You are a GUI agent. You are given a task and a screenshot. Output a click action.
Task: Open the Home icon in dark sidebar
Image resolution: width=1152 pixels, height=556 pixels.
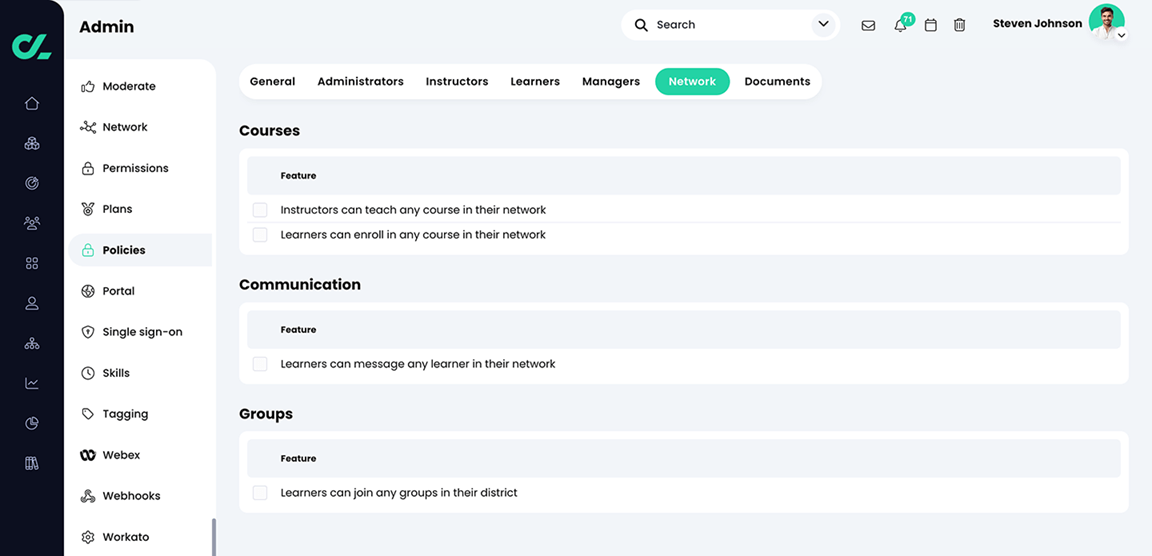click(x=32, y=104)
